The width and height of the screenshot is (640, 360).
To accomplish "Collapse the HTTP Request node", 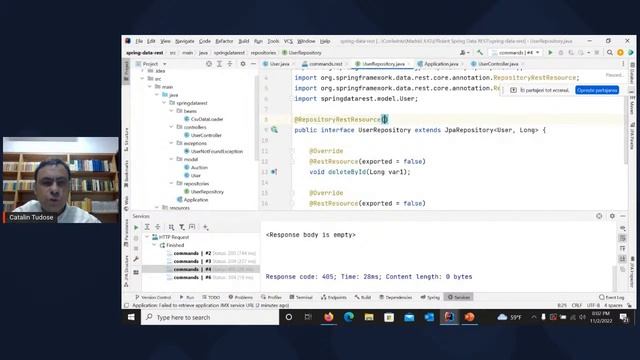I will (147, 237).
